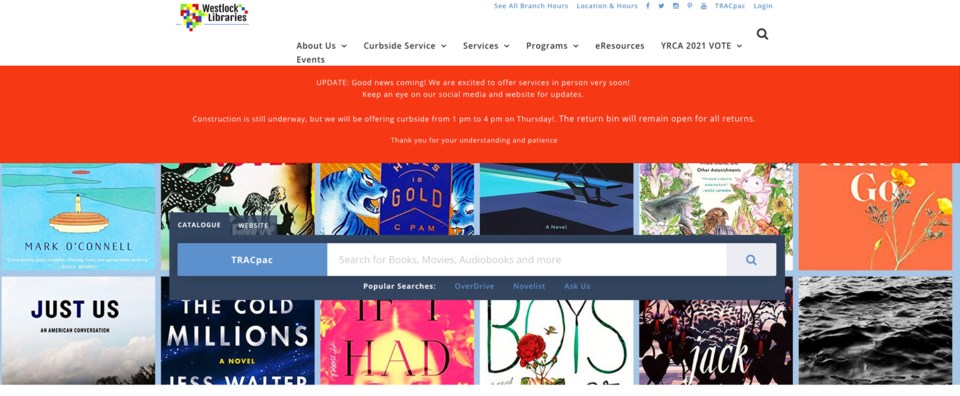Switch to the Catalogue search tab
Viewport: 960px width, 396px height.
199,225
